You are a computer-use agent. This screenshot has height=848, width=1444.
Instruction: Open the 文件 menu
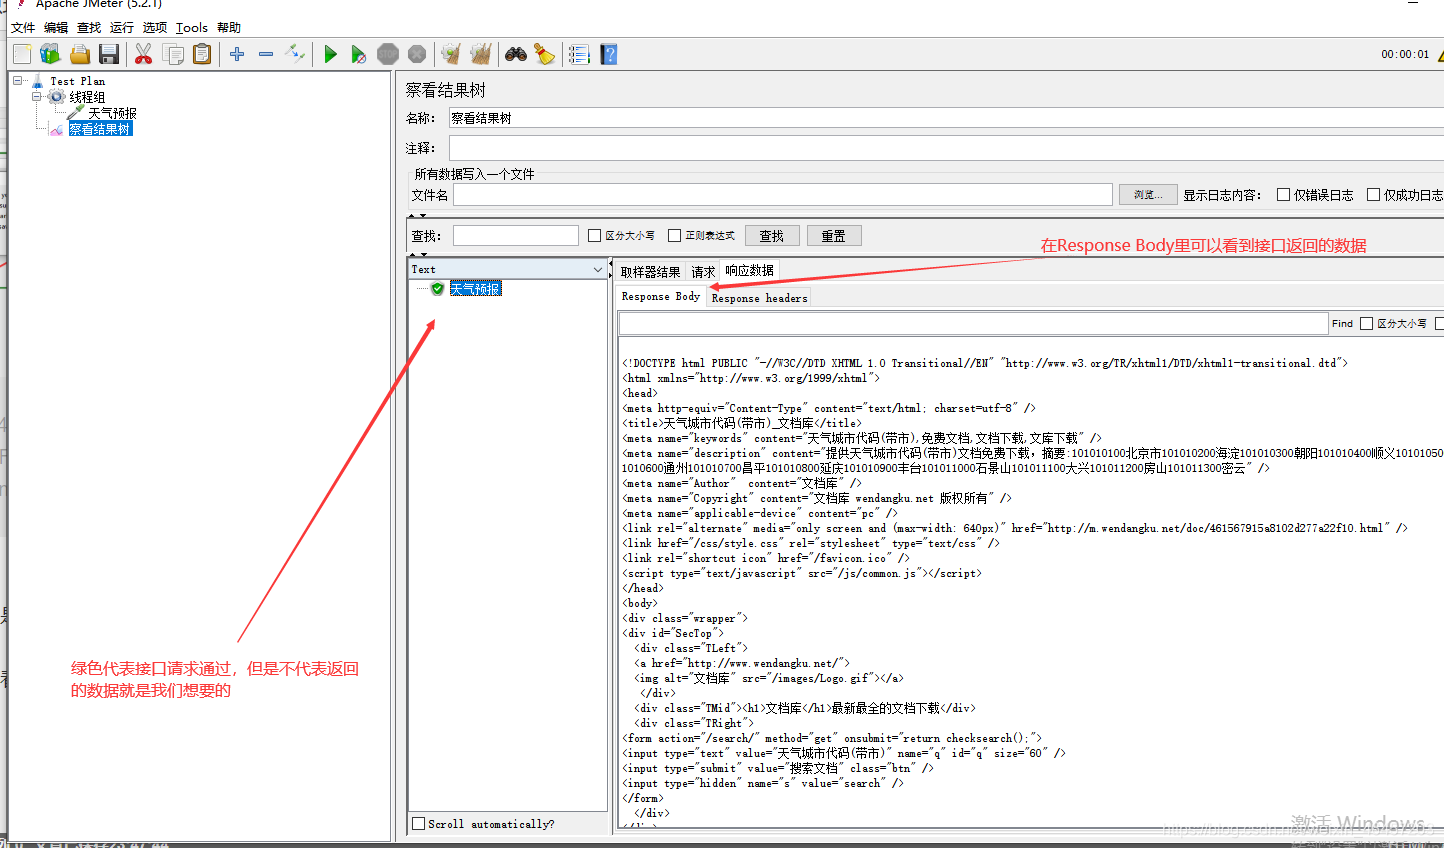click(x=23, y=28)
